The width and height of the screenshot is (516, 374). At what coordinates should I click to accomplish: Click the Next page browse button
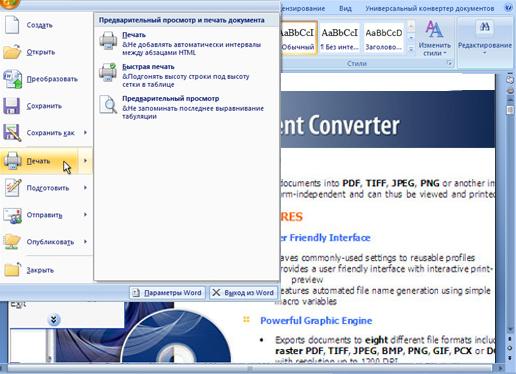click(510, 357)
